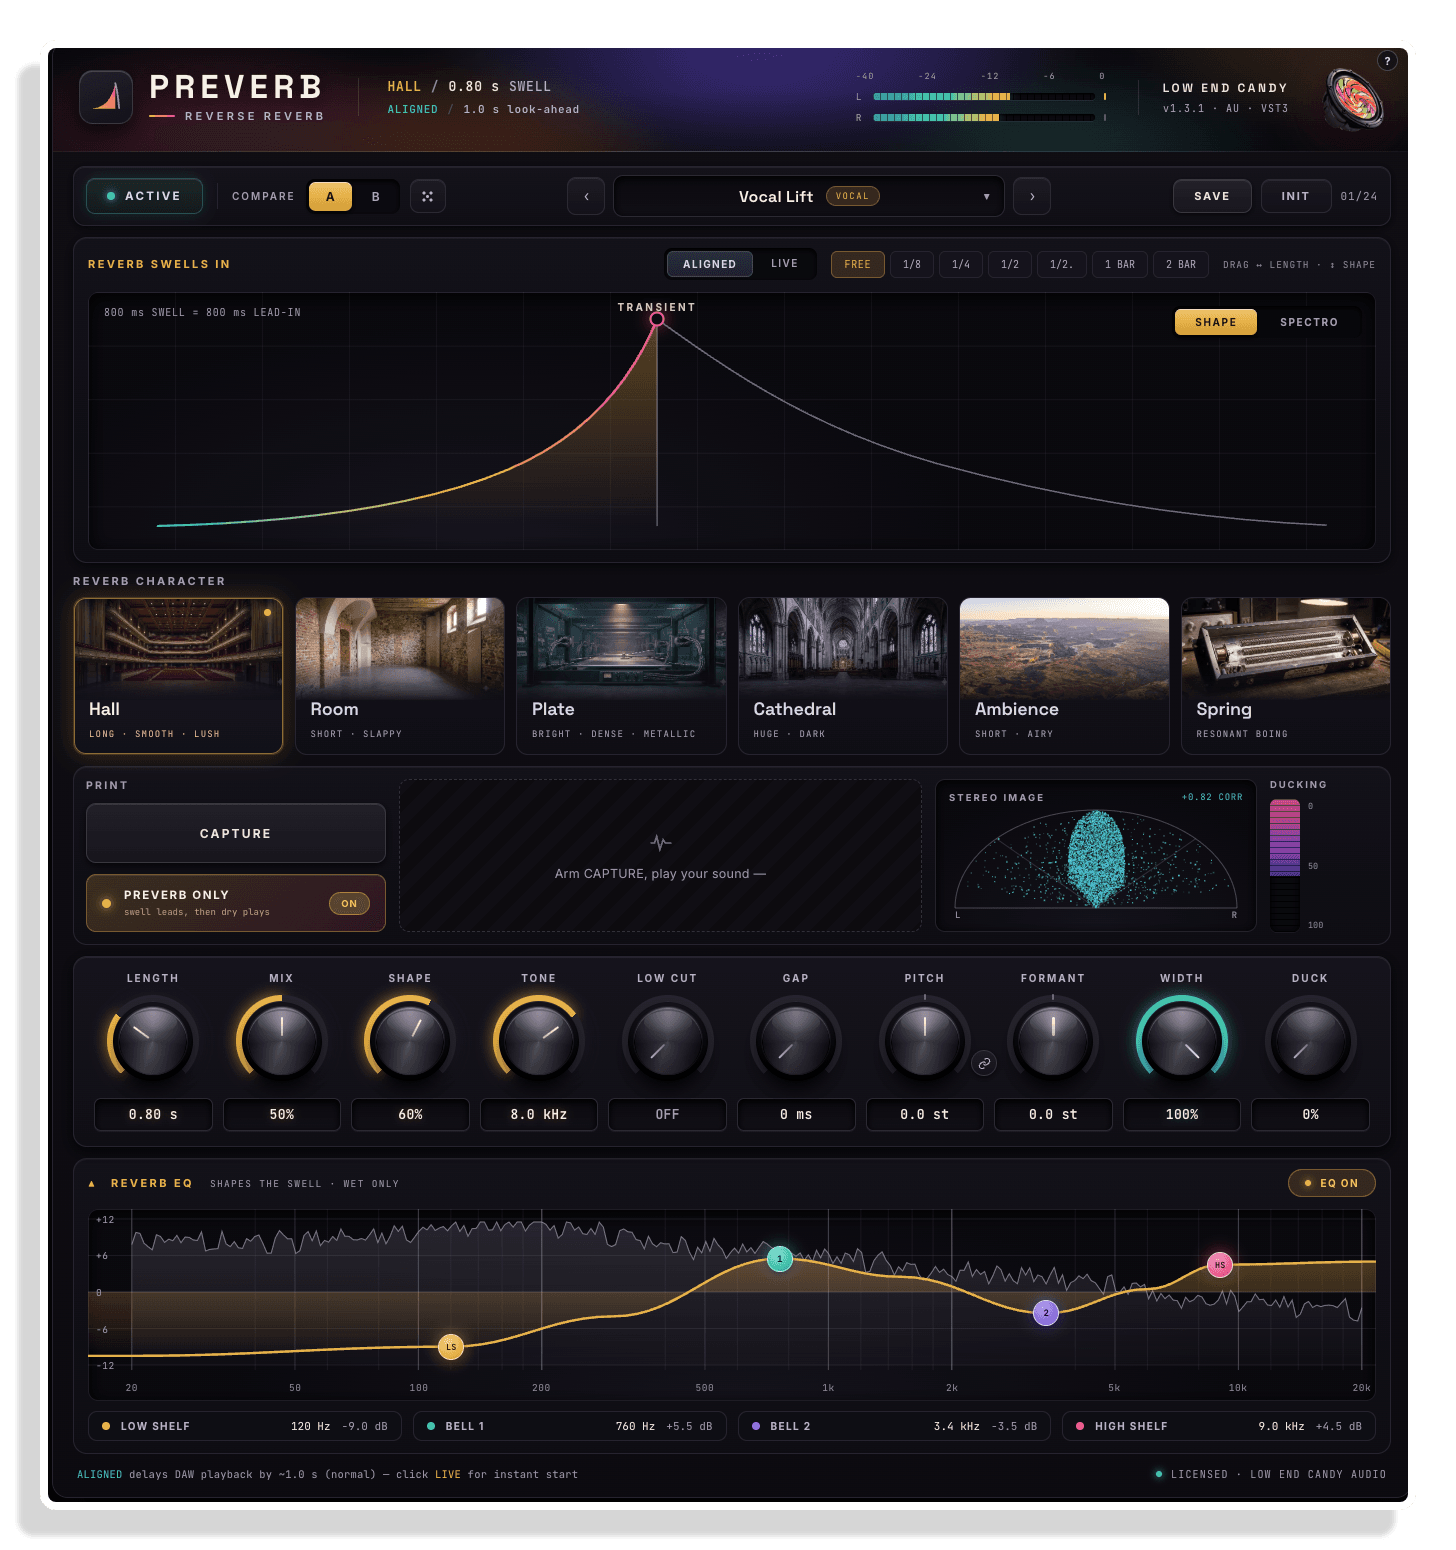Image resolution: width=1456 pixels, height=1550 pixels.
Task: Toggle PREVERB ONLY switch ON
Action: point(349,903)
